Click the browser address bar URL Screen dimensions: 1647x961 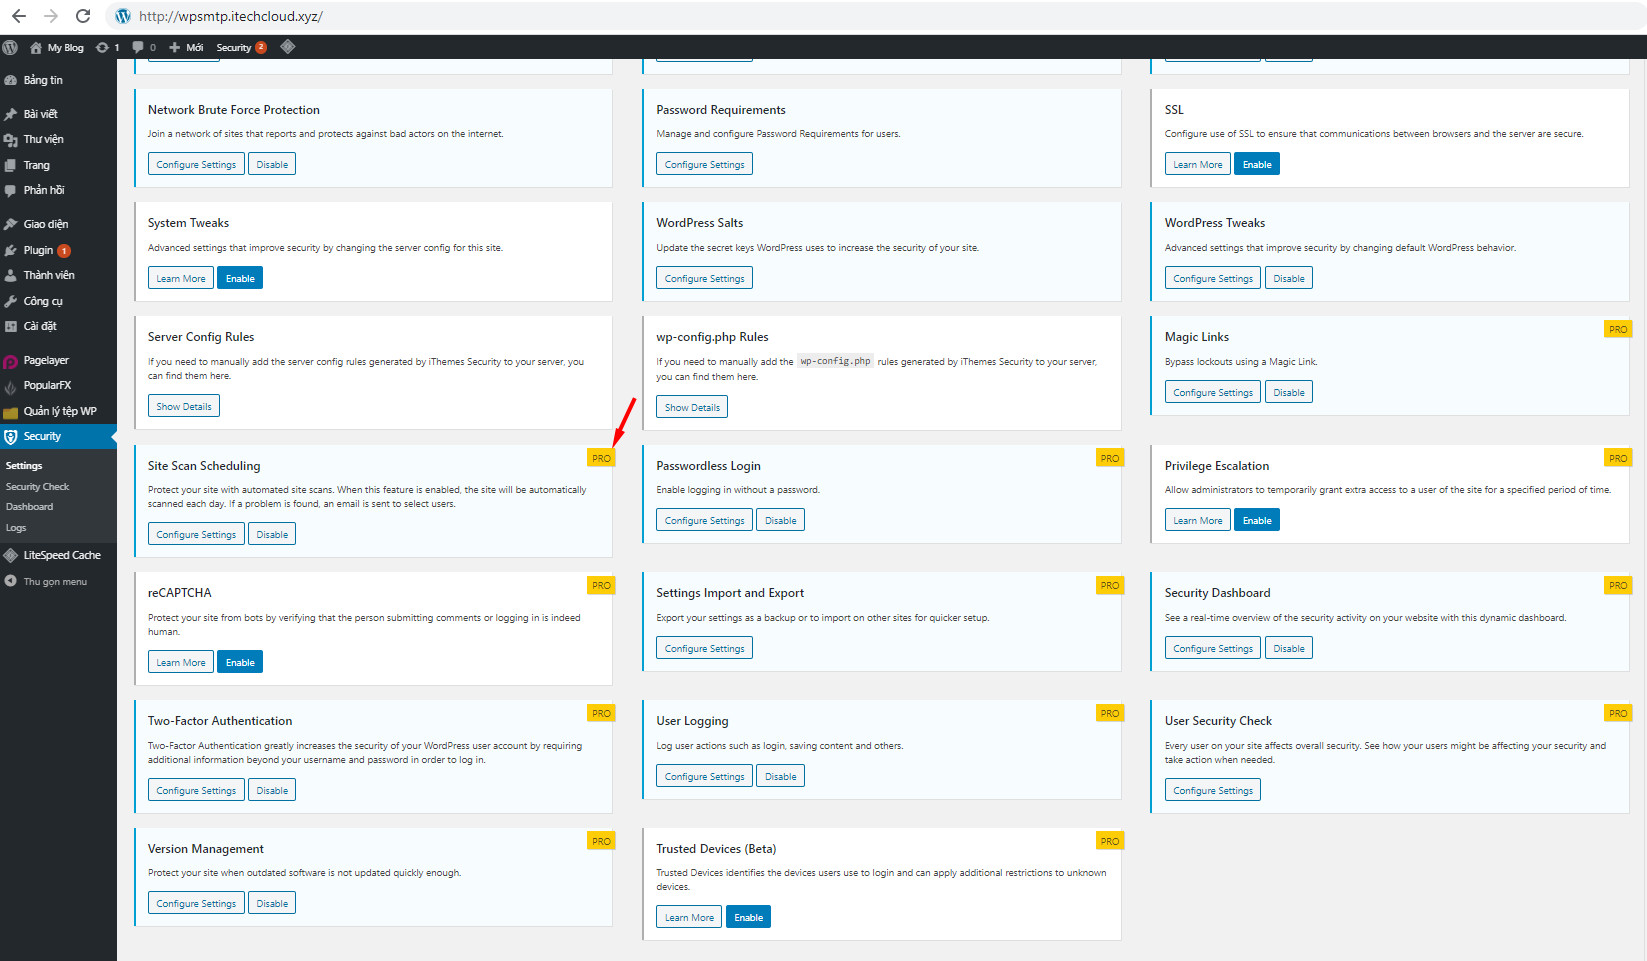click(x=231, y=16)
